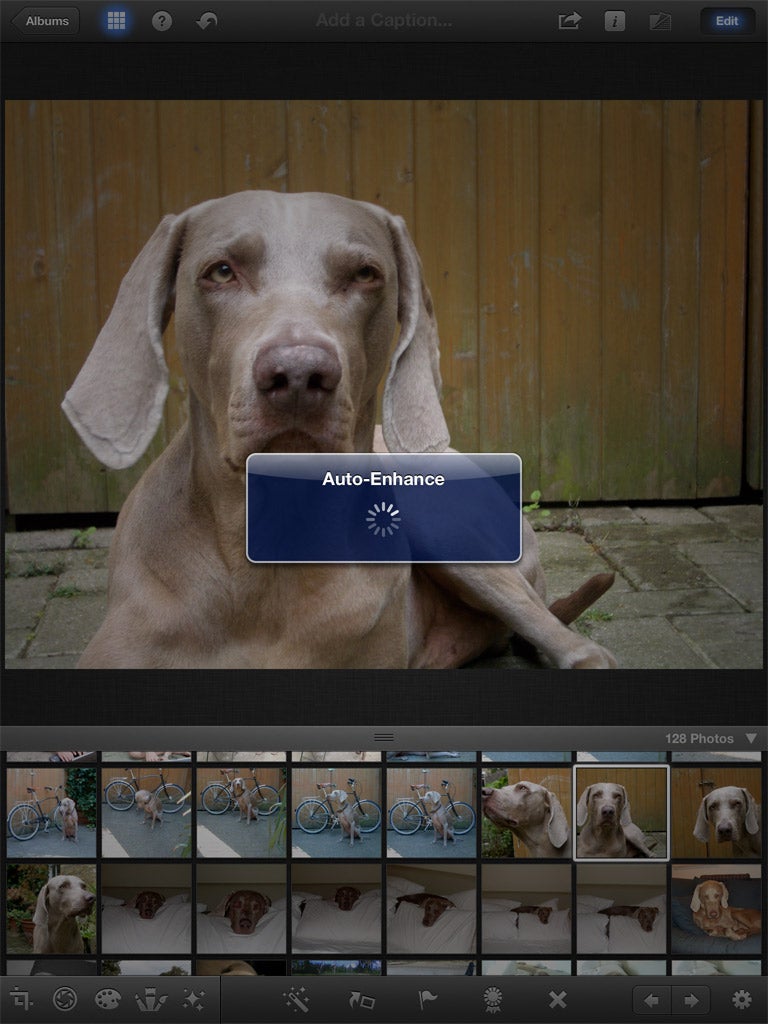The image size is (768, 1024).
Task: Select the Brushes tool
Action: click(151, 998)
